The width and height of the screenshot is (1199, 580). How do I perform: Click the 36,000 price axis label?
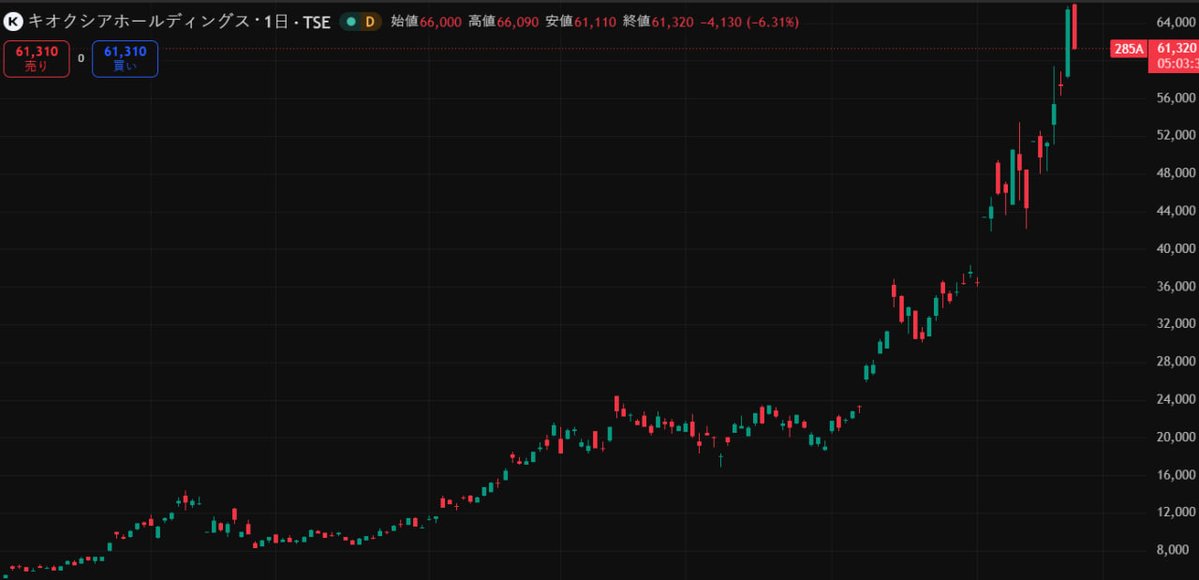tap(1176, 286)
